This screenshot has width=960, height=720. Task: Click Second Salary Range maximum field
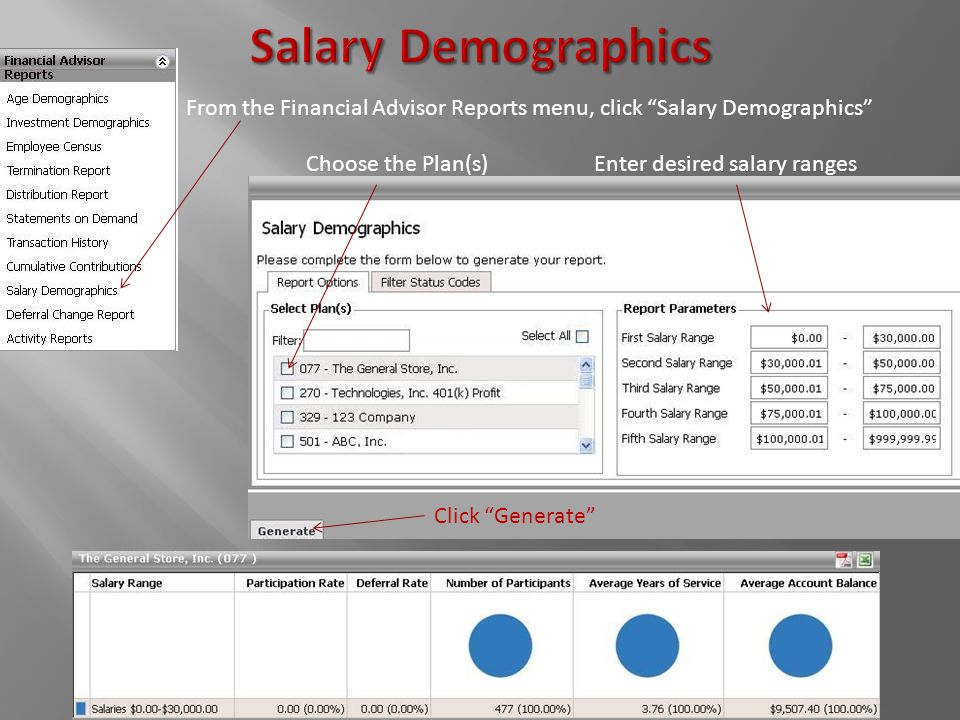pos(901,362)
